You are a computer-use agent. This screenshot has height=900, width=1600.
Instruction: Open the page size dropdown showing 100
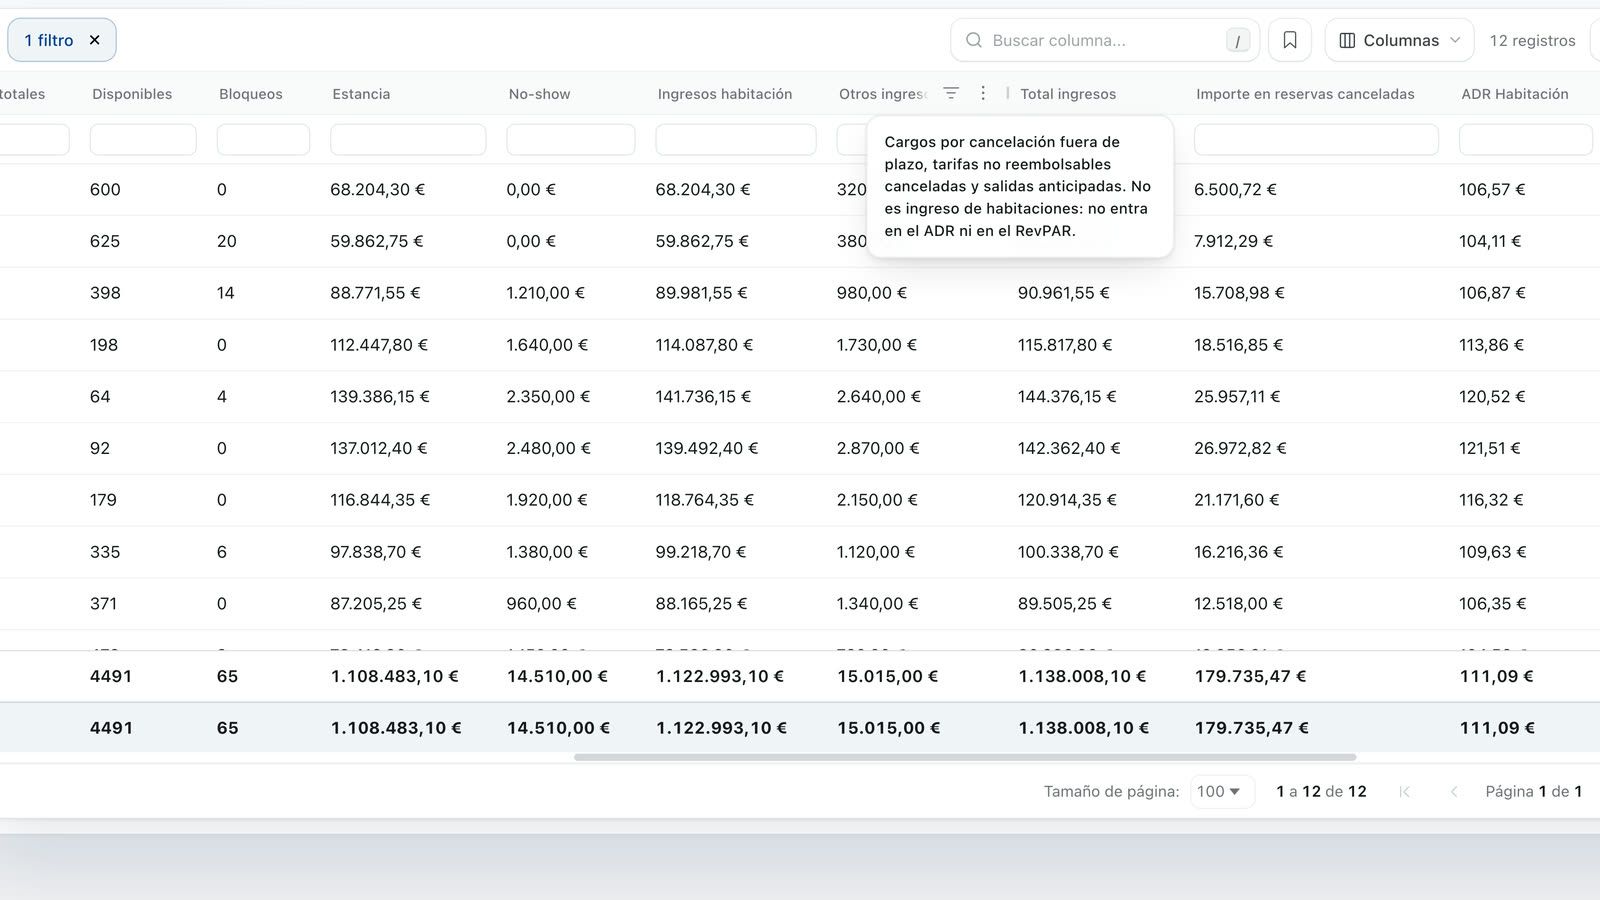tap(1222, 791)
